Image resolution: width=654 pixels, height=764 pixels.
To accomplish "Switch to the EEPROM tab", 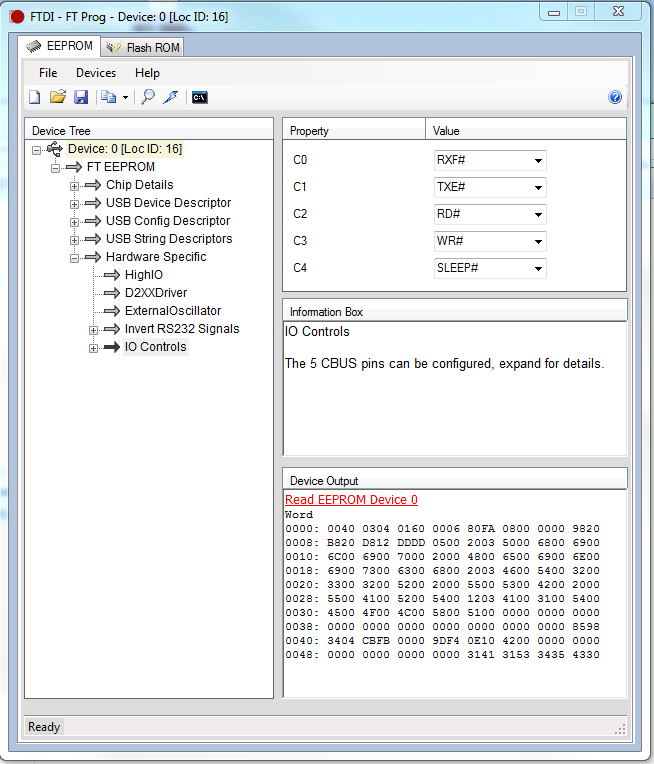I will pos(59,46).
